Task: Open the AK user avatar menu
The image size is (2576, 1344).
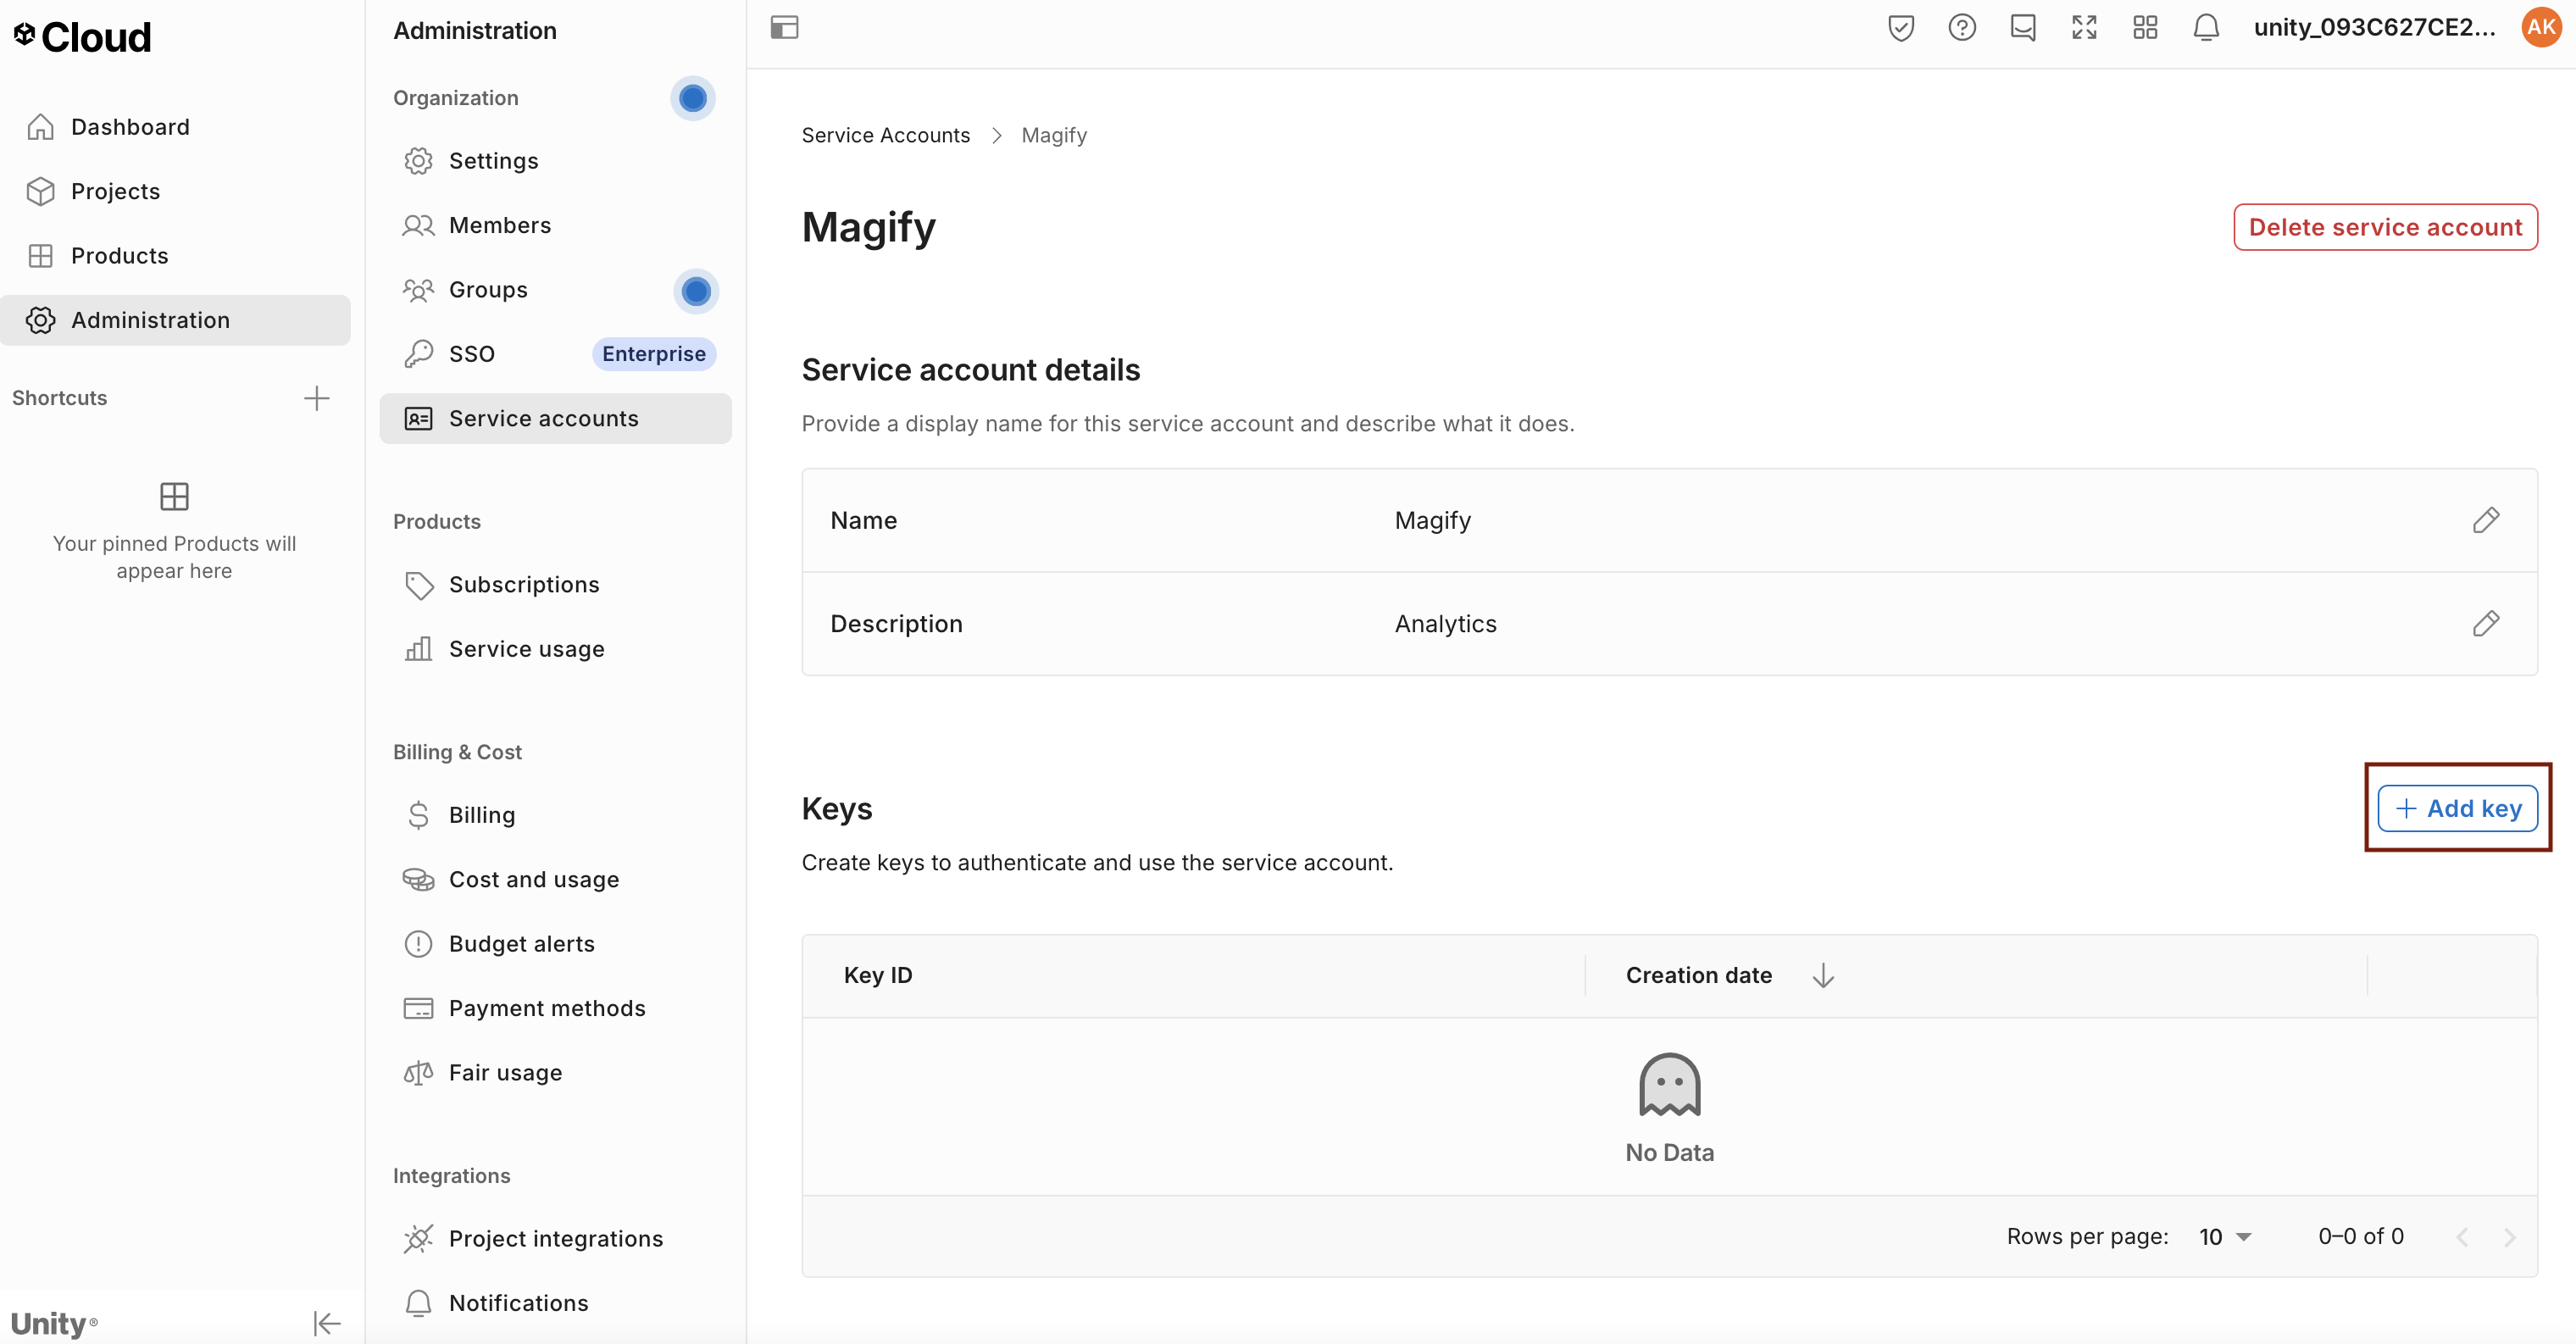Action: point(2541,28)
